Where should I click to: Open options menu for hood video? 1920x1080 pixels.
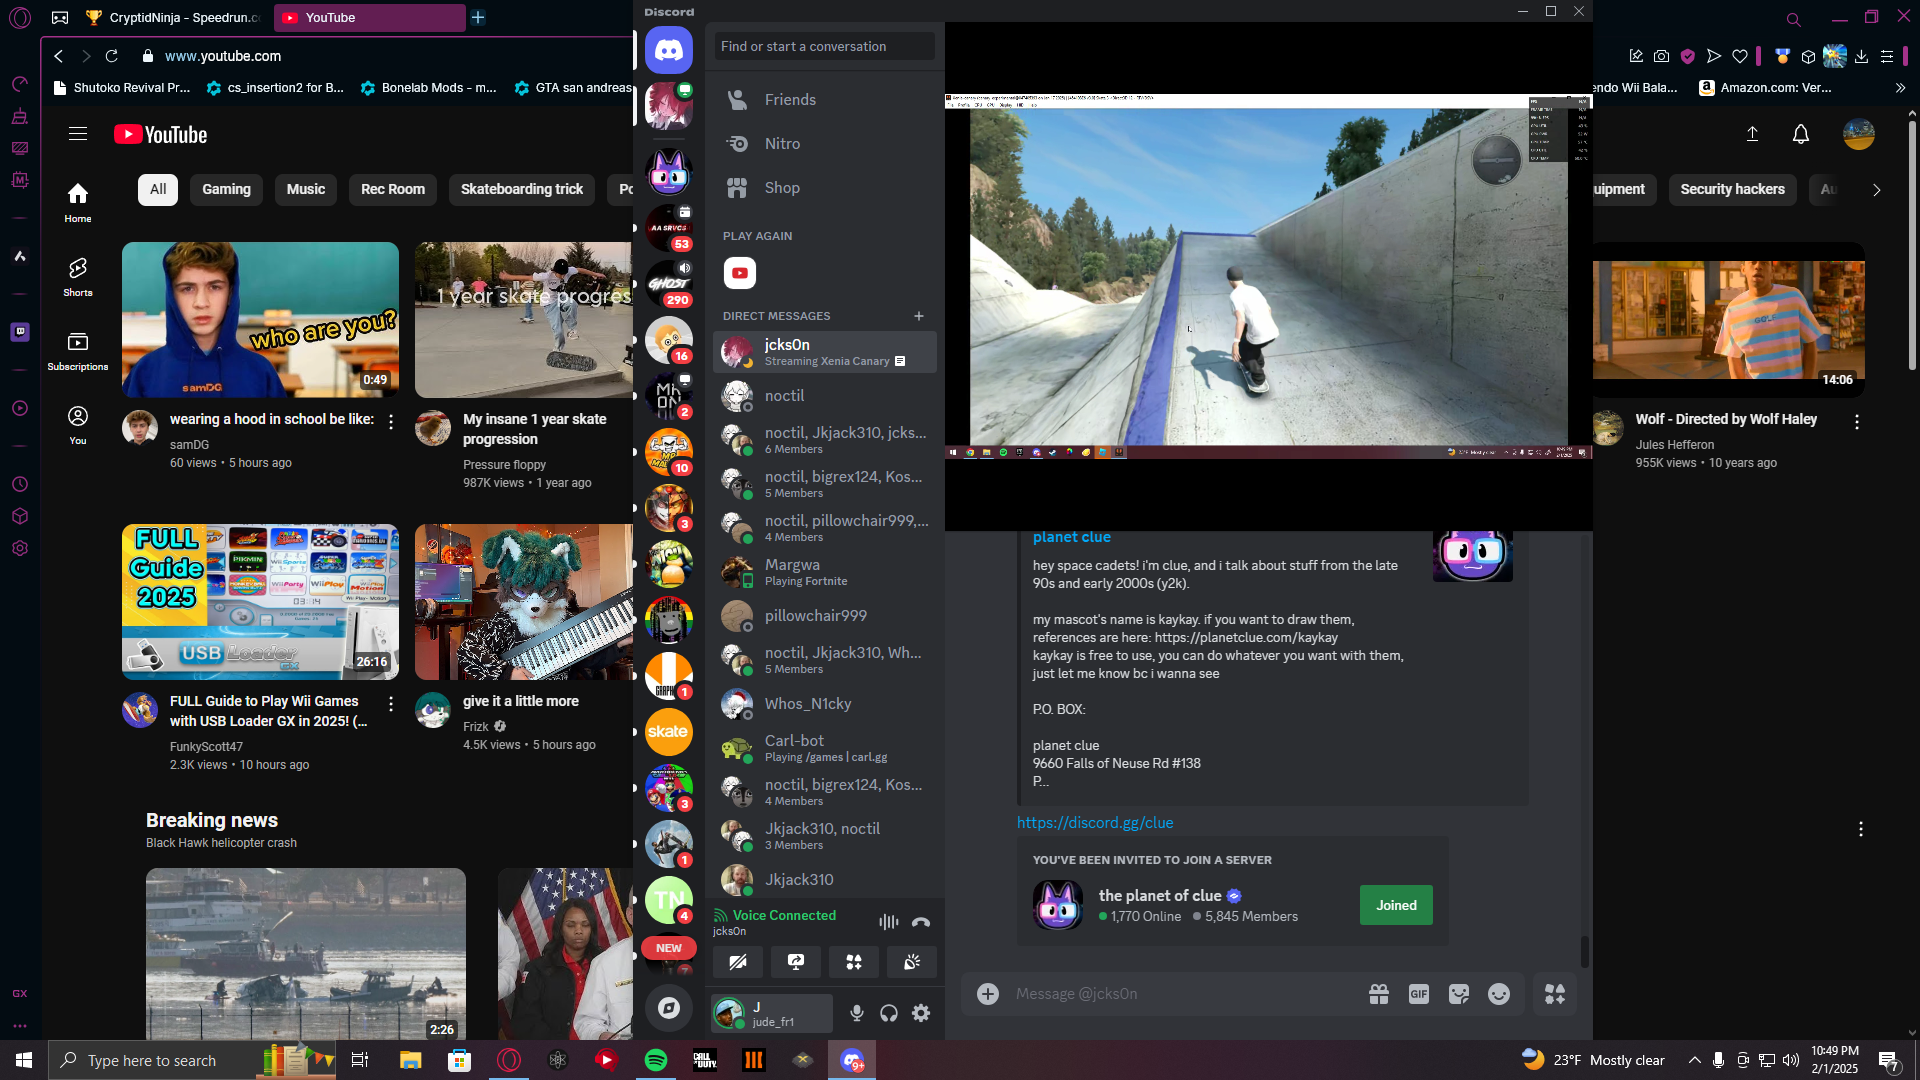391,422
